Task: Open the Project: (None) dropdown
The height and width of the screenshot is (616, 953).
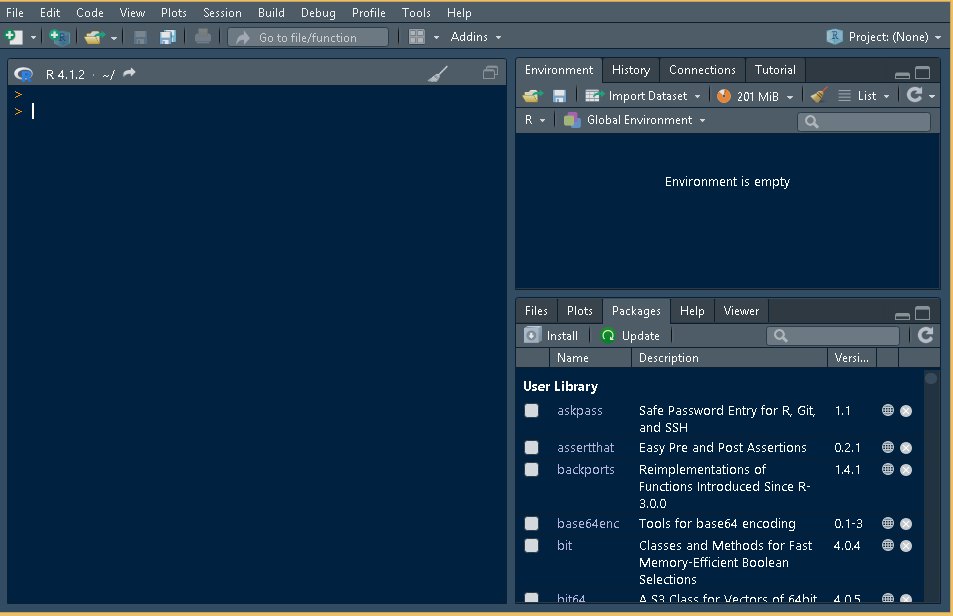Action: coord(884,36)
